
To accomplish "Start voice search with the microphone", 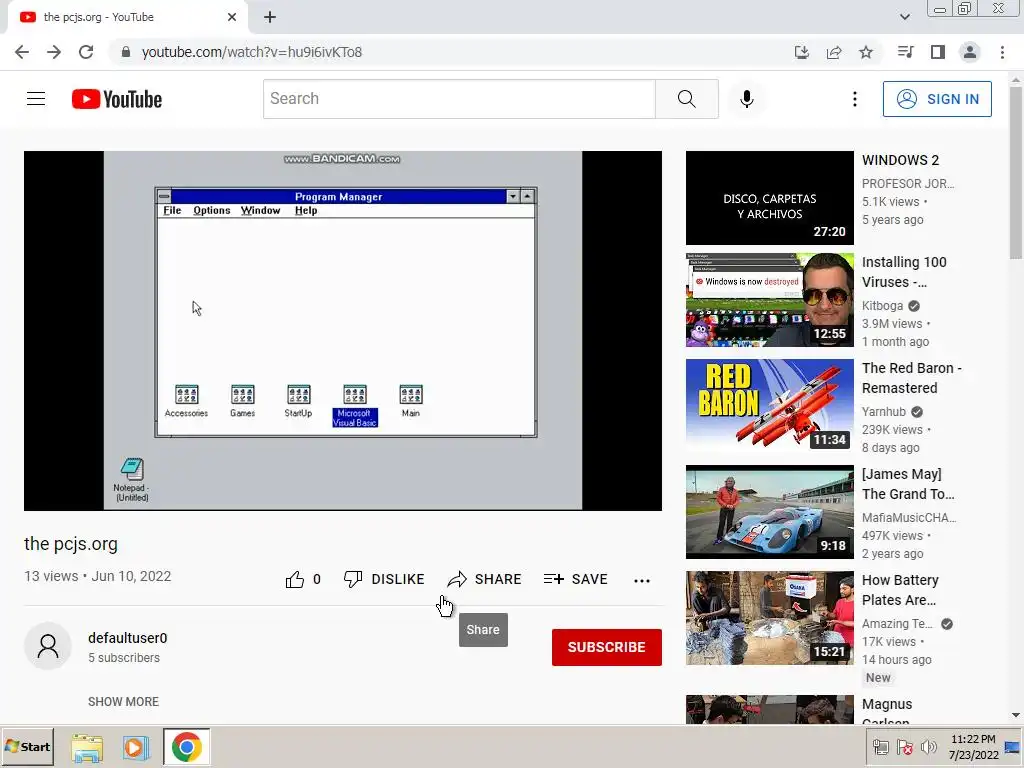I will tap(746, 99).
